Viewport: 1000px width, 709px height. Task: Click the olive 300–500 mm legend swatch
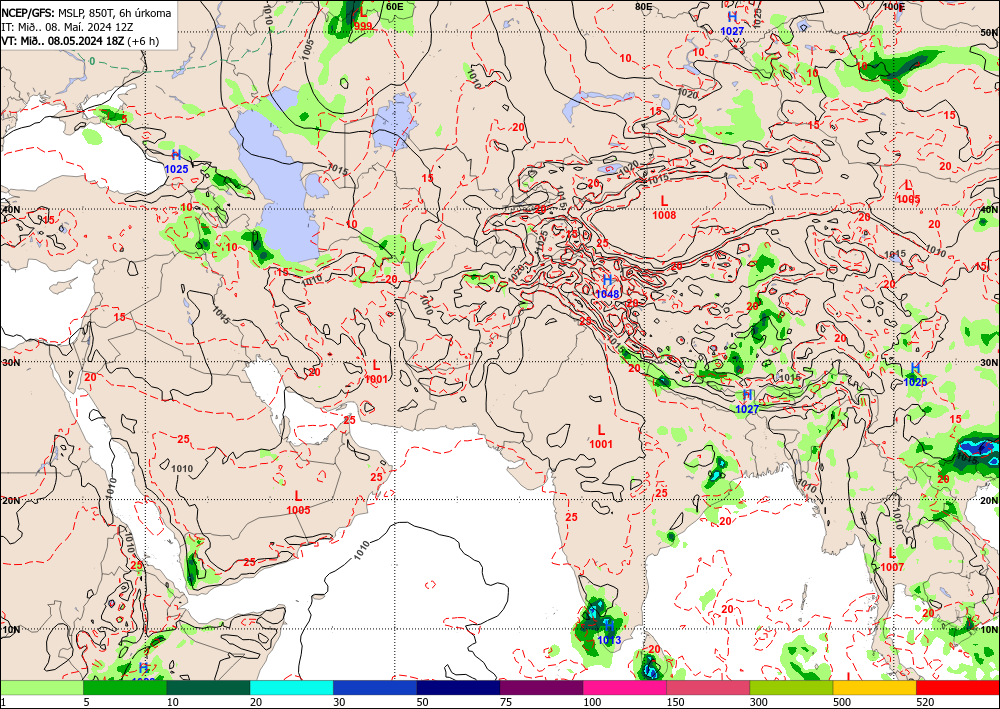pos(791,688)
